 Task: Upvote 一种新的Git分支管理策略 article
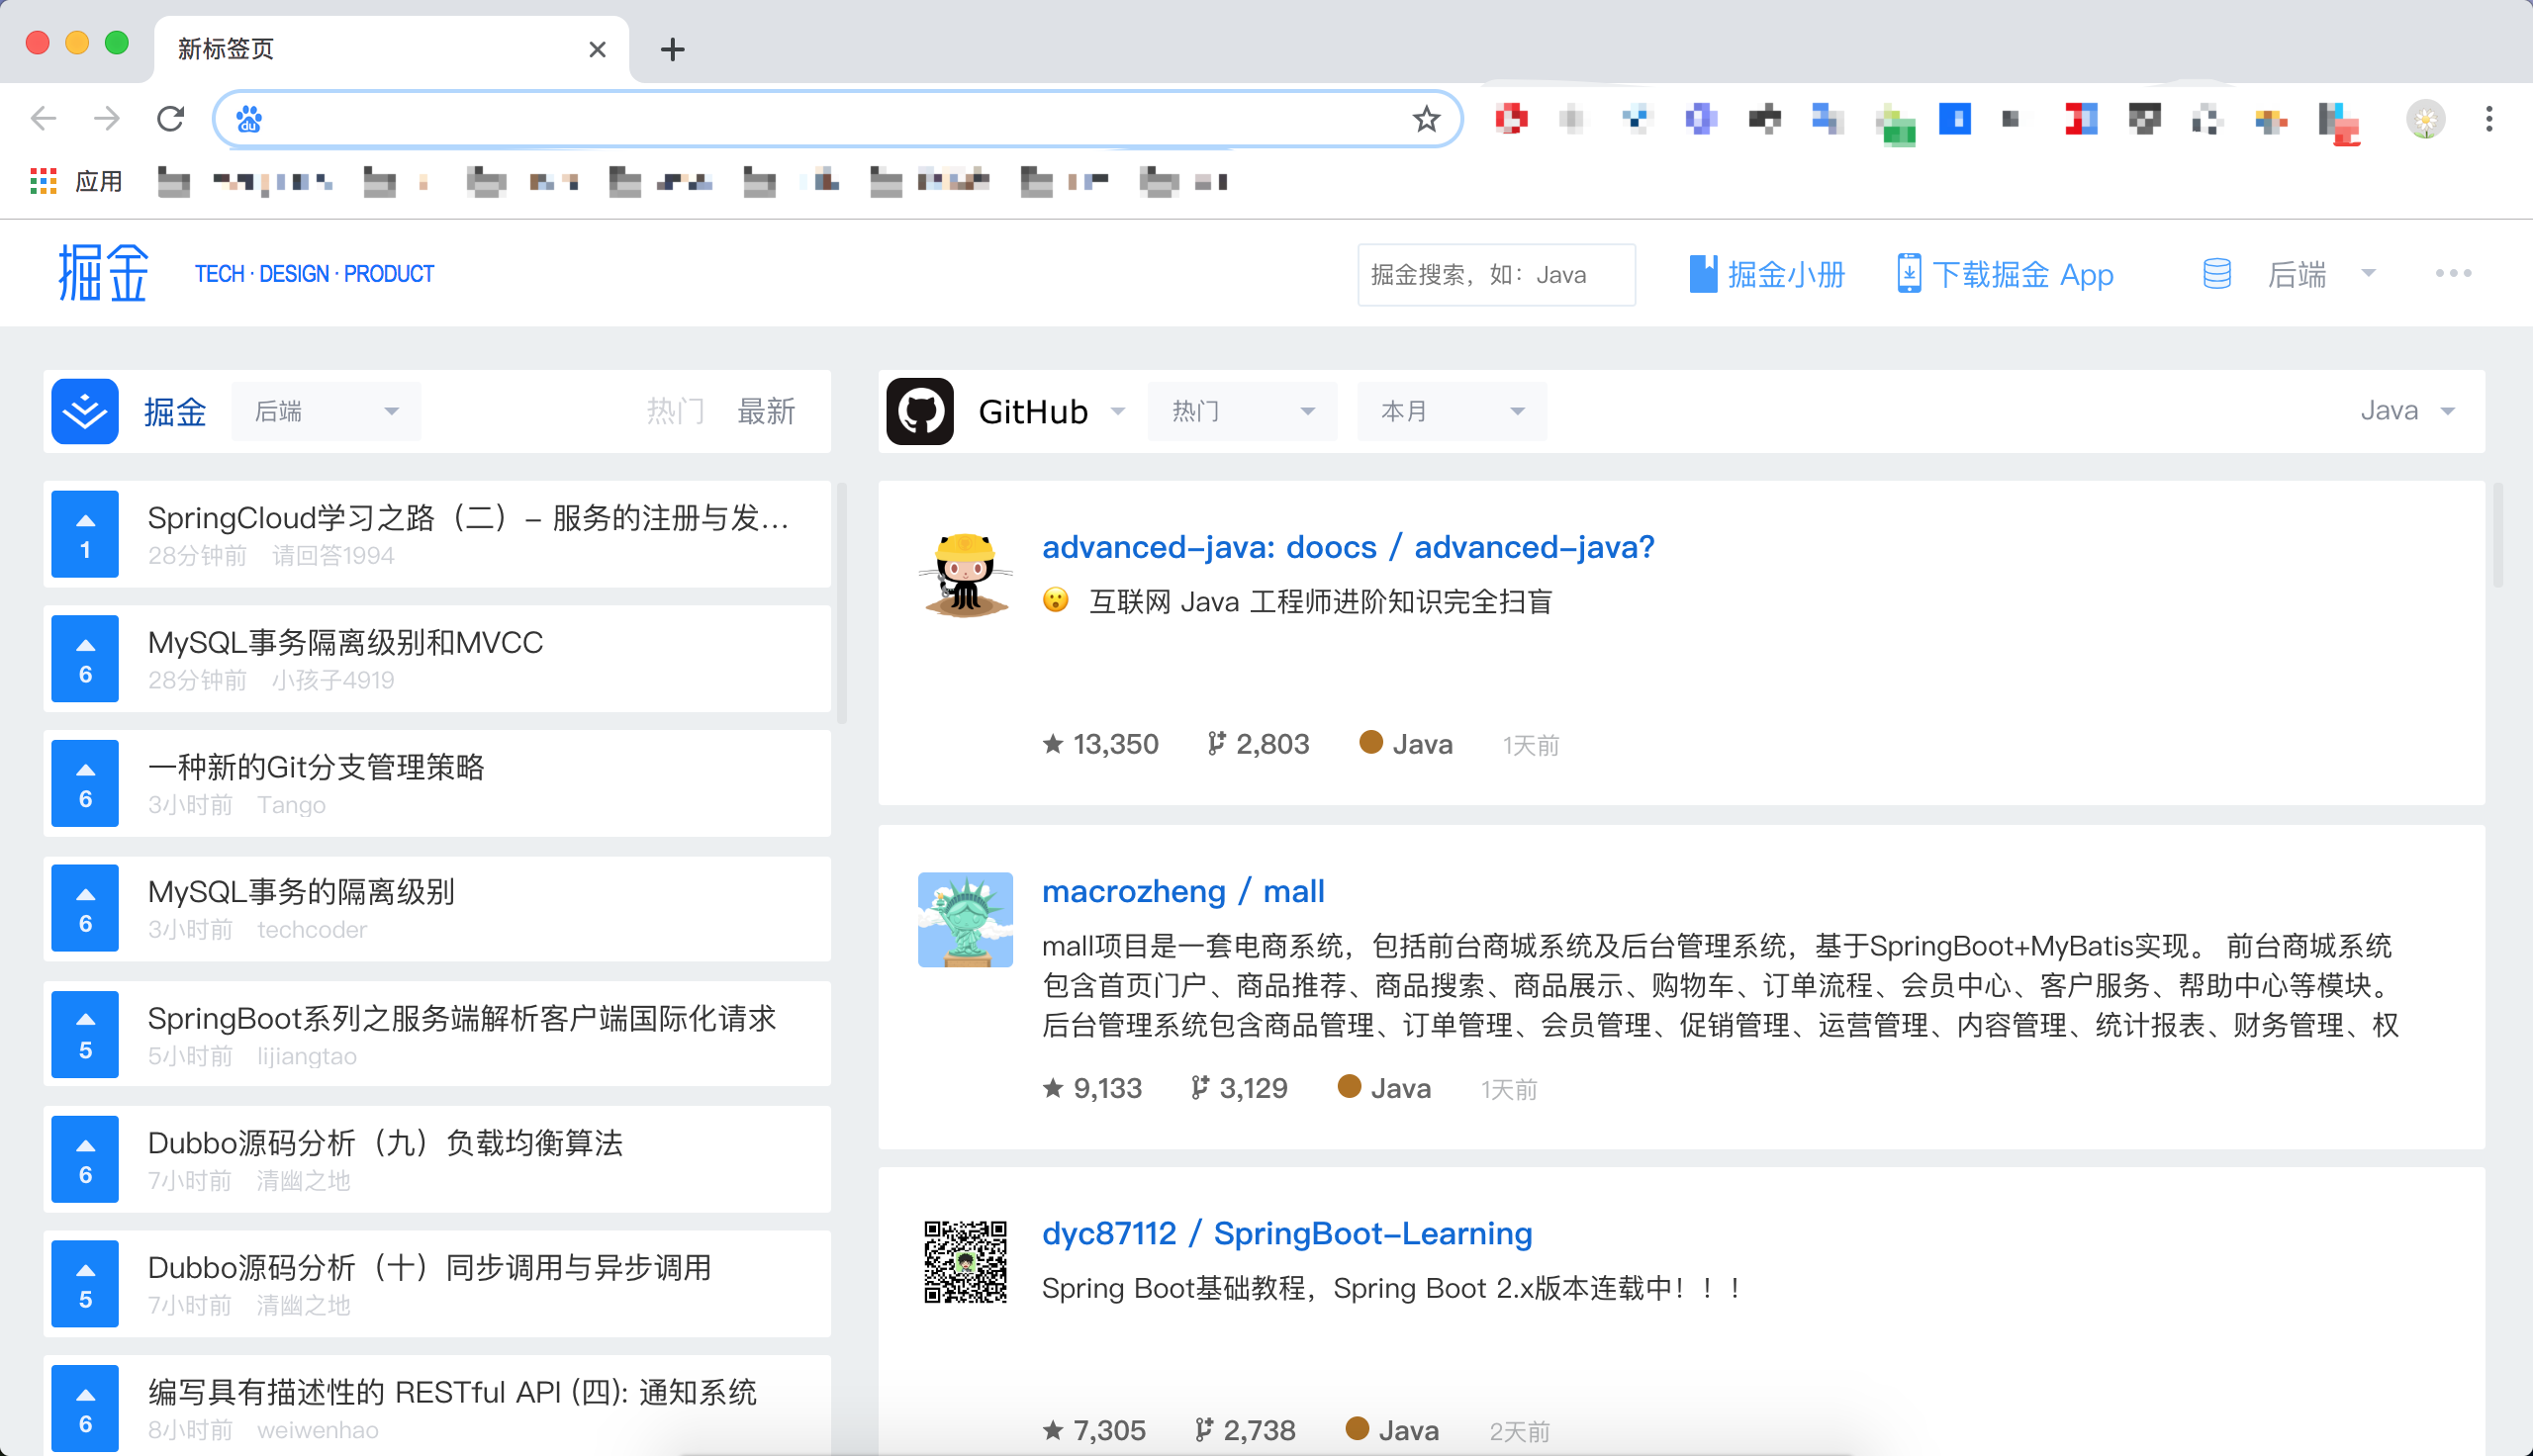point(85,784)
